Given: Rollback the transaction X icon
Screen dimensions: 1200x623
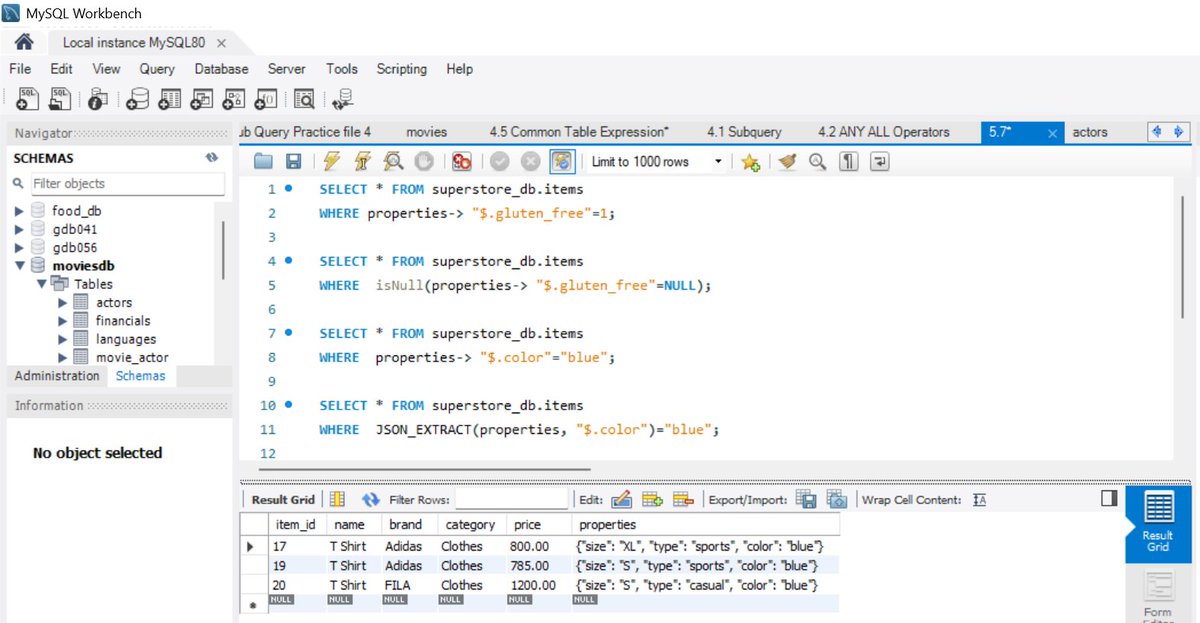Looking at the screenshot, I should (530, 161).
